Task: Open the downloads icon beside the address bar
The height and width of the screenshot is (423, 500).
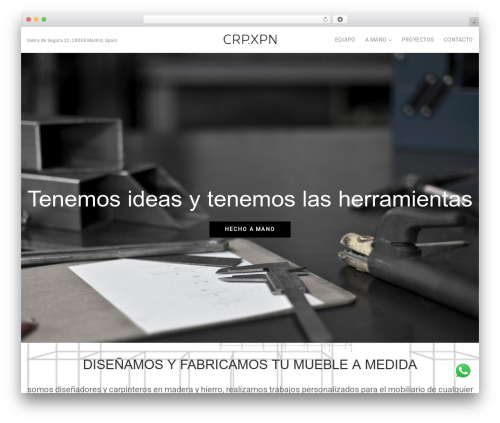Action: pyautogui.click(x=340, y=20)
